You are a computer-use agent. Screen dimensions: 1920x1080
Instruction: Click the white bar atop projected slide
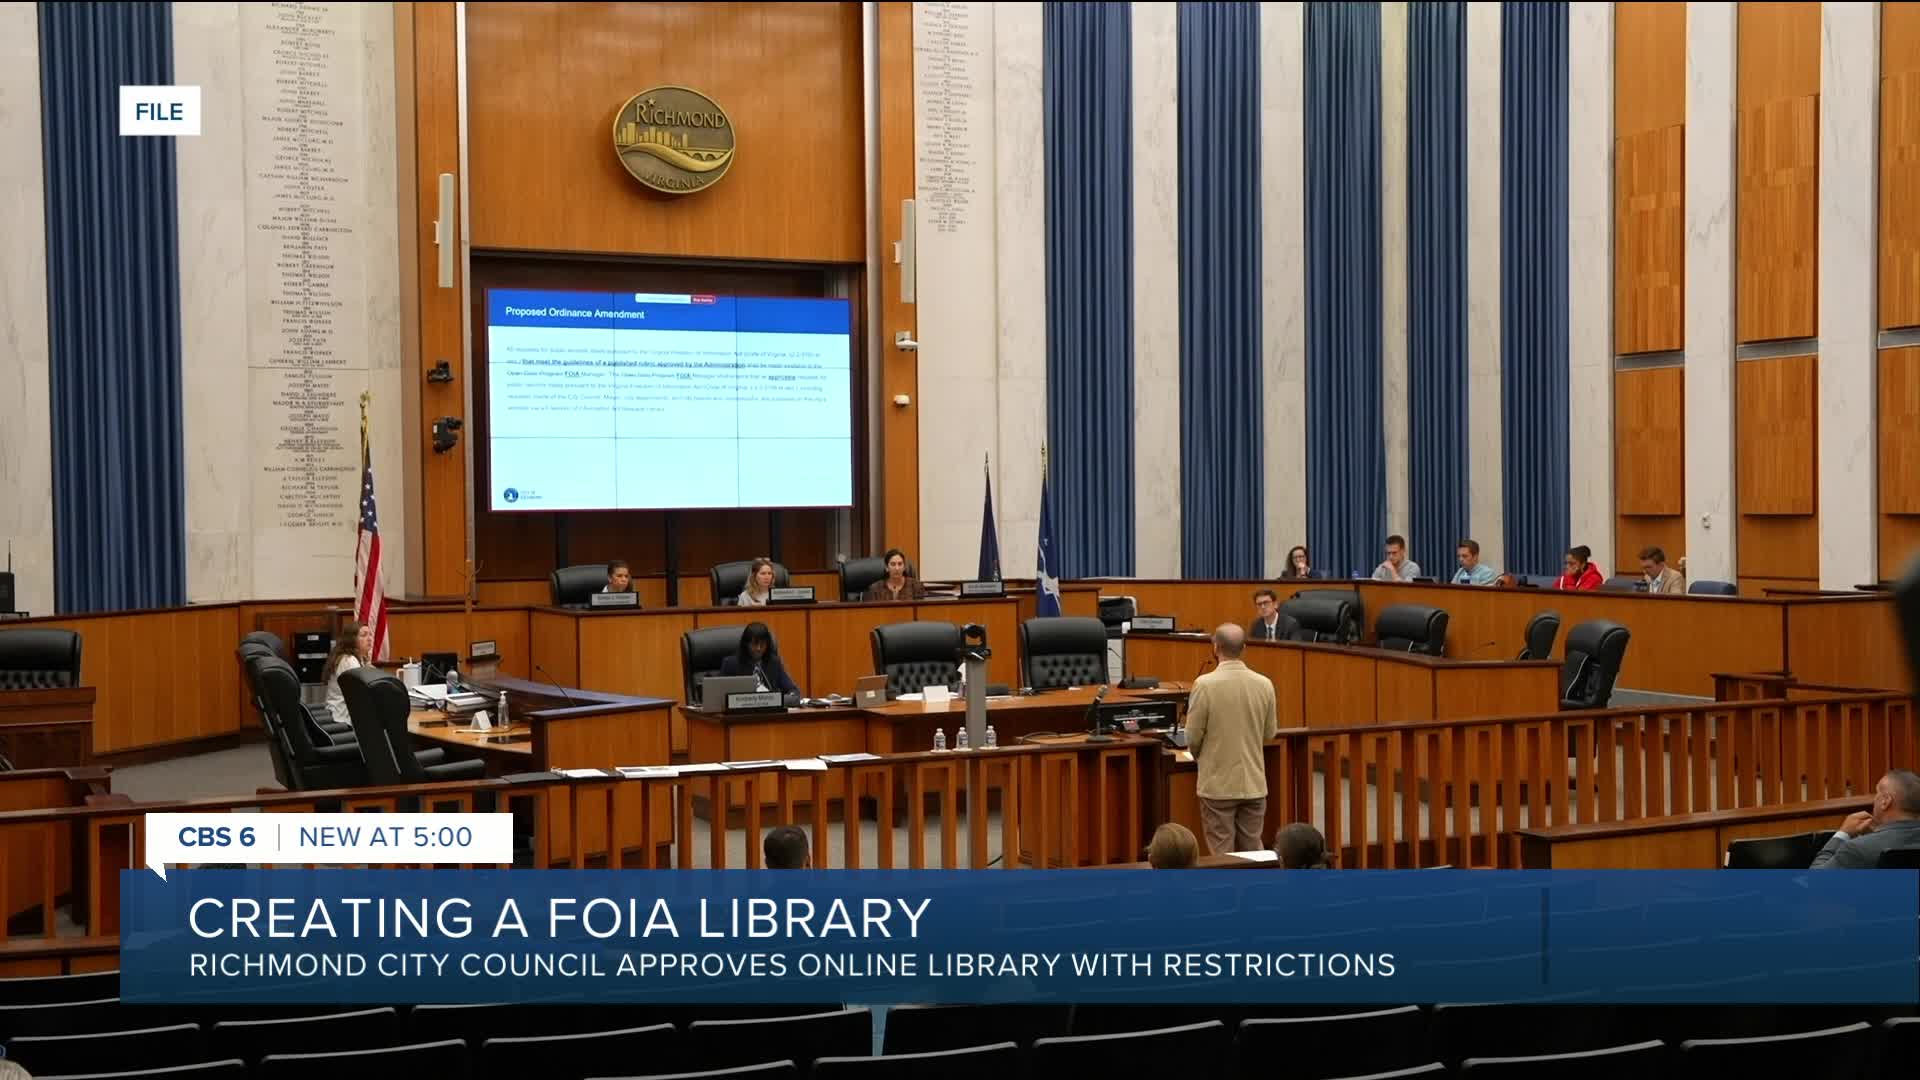click(662, 298)
